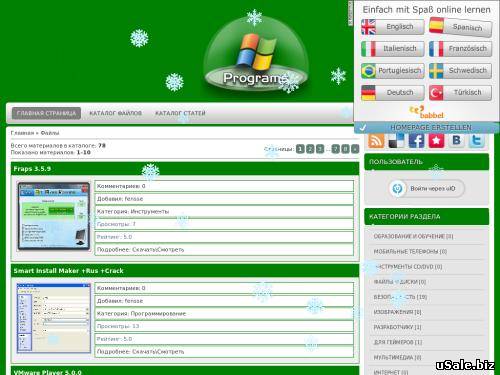The height and width of the screenshot is (375, 500).
Task: Click the RSS feed icon
Action: click(376, 140)
